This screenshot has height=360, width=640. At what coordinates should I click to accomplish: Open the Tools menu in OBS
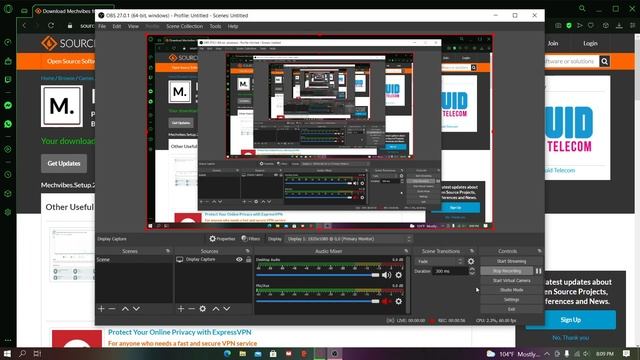coord(215,26)
